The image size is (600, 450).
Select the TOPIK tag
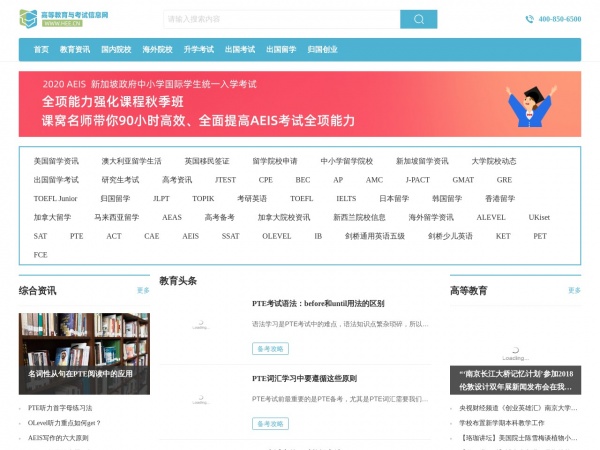point(203,199)
